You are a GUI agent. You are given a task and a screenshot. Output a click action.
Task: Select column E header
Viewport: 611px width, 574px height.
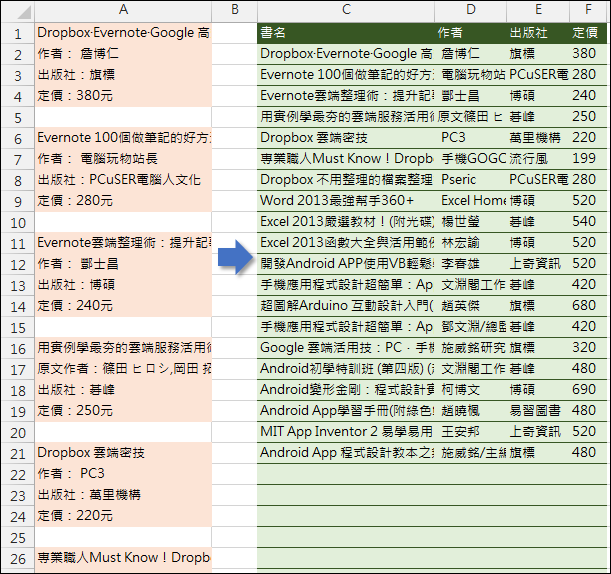coord(538,10)
